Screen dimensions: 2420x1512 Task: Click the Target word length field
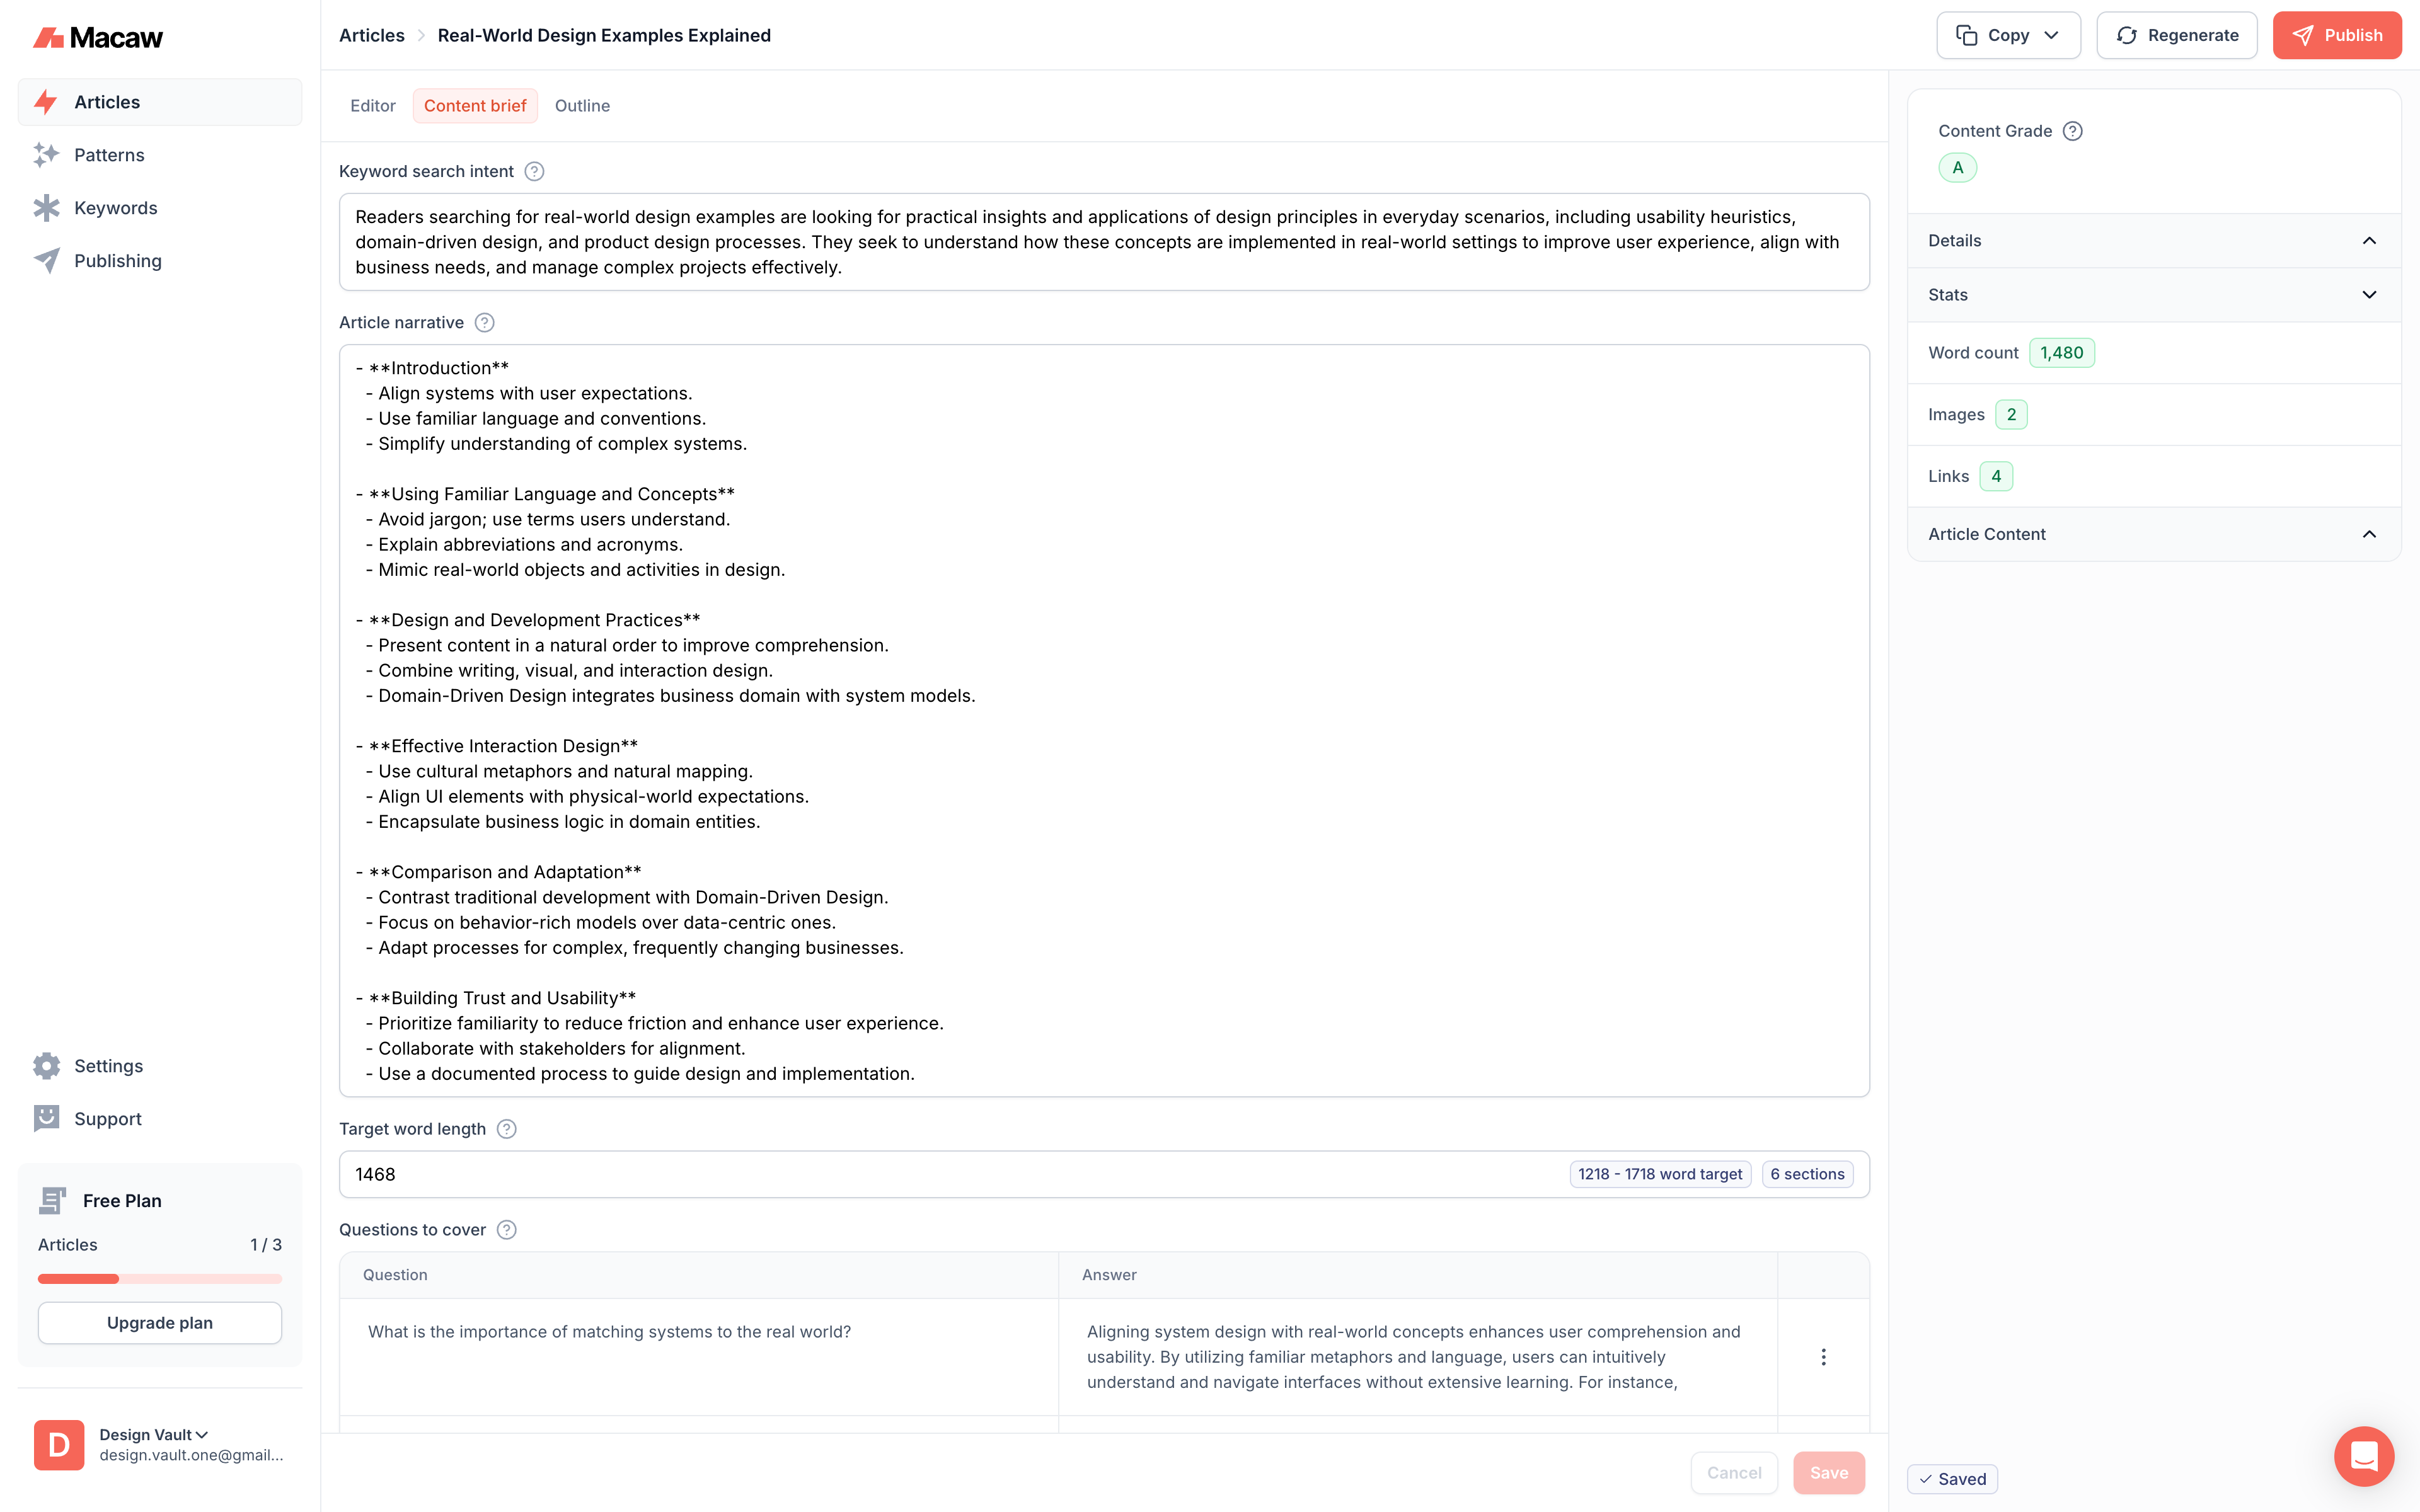[x=950, y=1175]
